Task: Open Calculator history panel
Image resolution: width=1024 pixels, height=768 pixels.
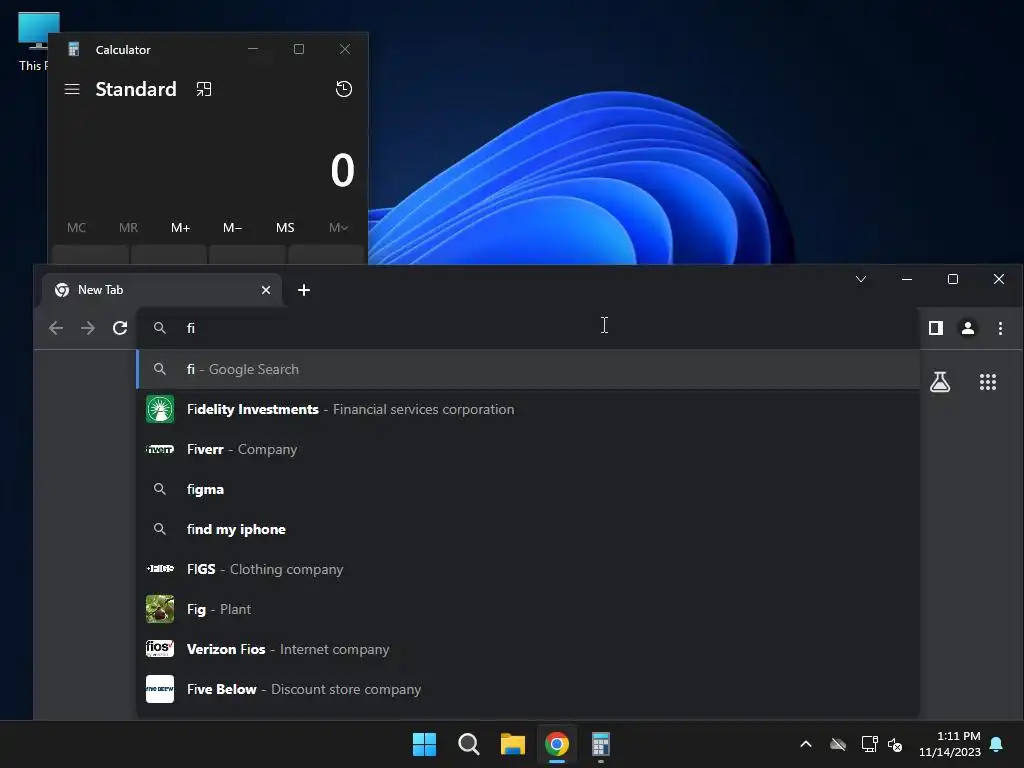Action: click(344, 89)
